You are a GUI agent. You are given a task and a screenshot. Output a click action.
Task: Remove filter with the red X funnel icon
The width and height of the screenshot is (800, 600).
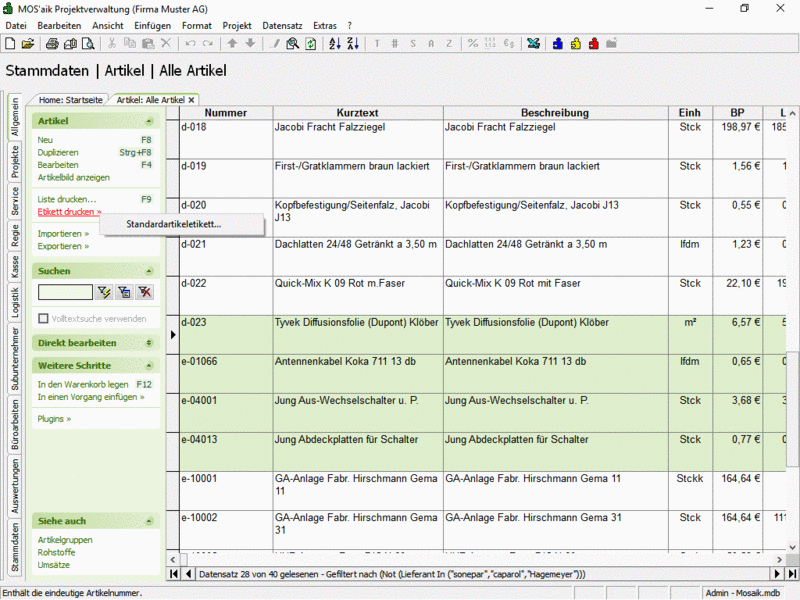(144, 292)
